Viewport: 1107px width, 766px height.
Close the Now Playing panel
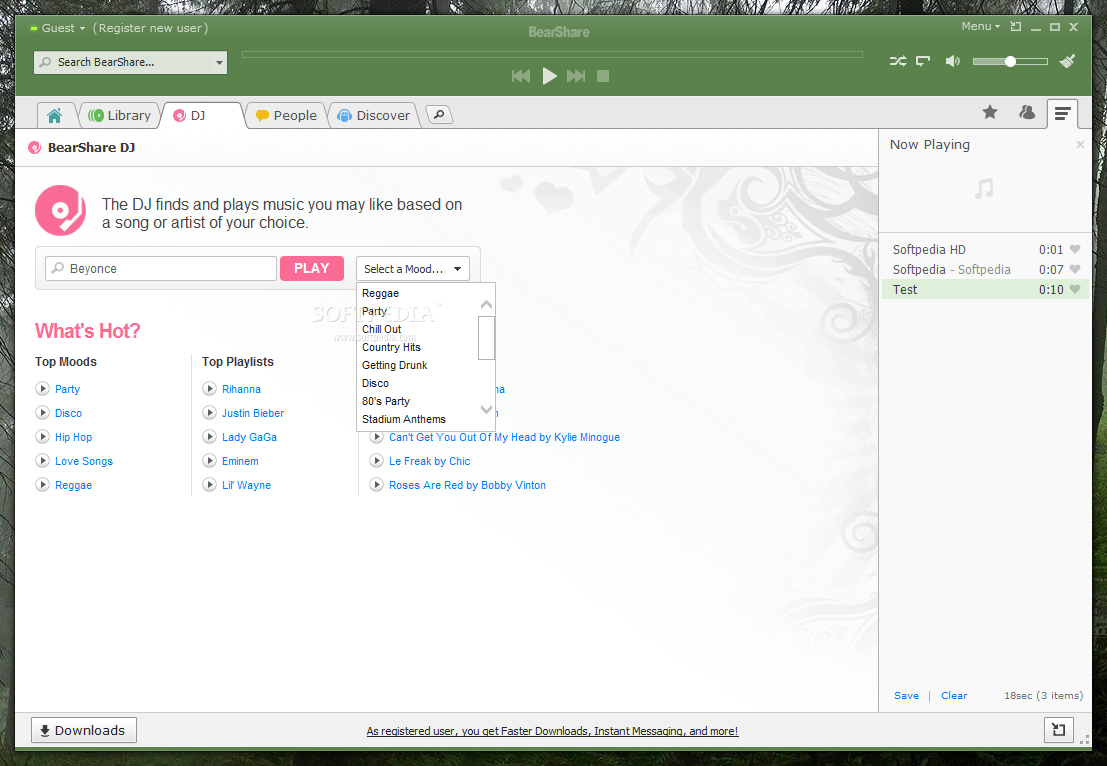pyautogui.click(x=1079, y=144)
